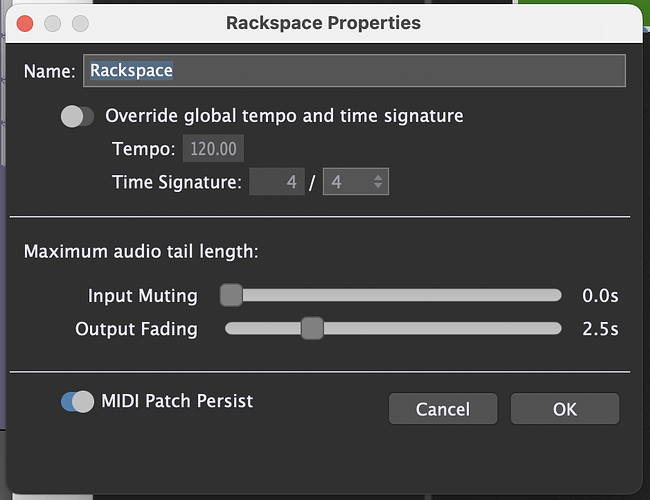Enable Override global tempo and time signature
650x500 pixels.
(x=77, y=117)
